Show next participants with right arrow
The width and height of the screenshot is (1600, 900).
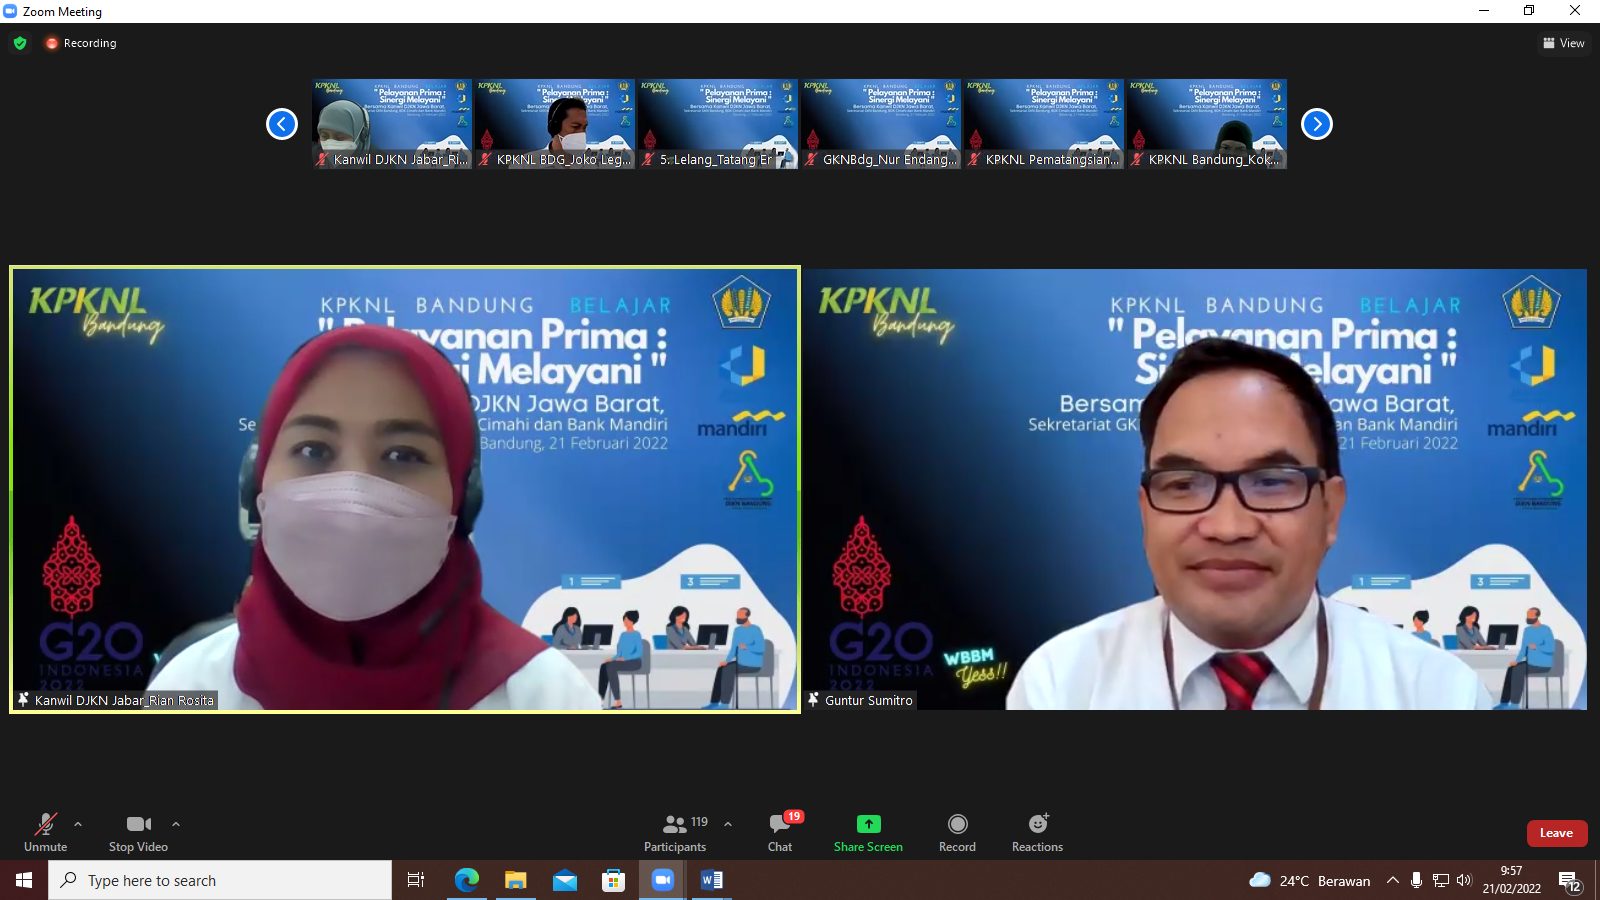pyautogui.click(x=1317, y=124)
